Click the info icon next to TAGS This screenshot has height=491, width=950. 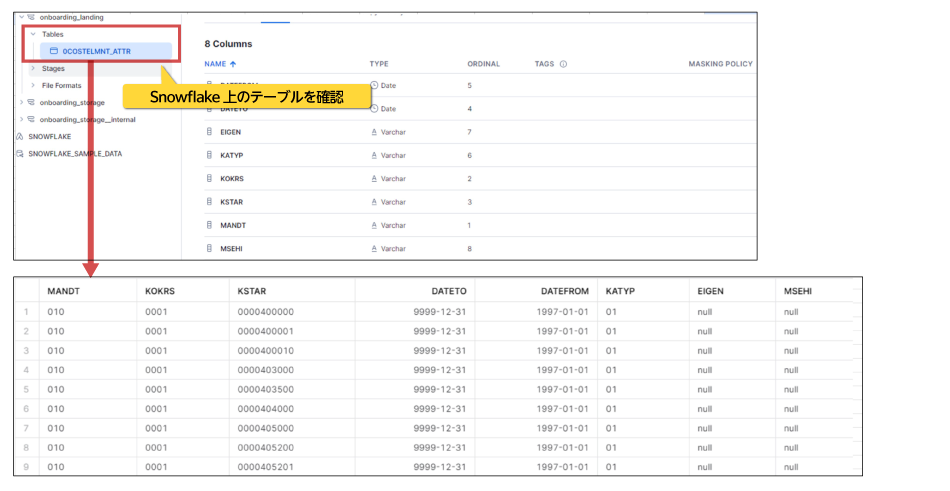(564, 64)
